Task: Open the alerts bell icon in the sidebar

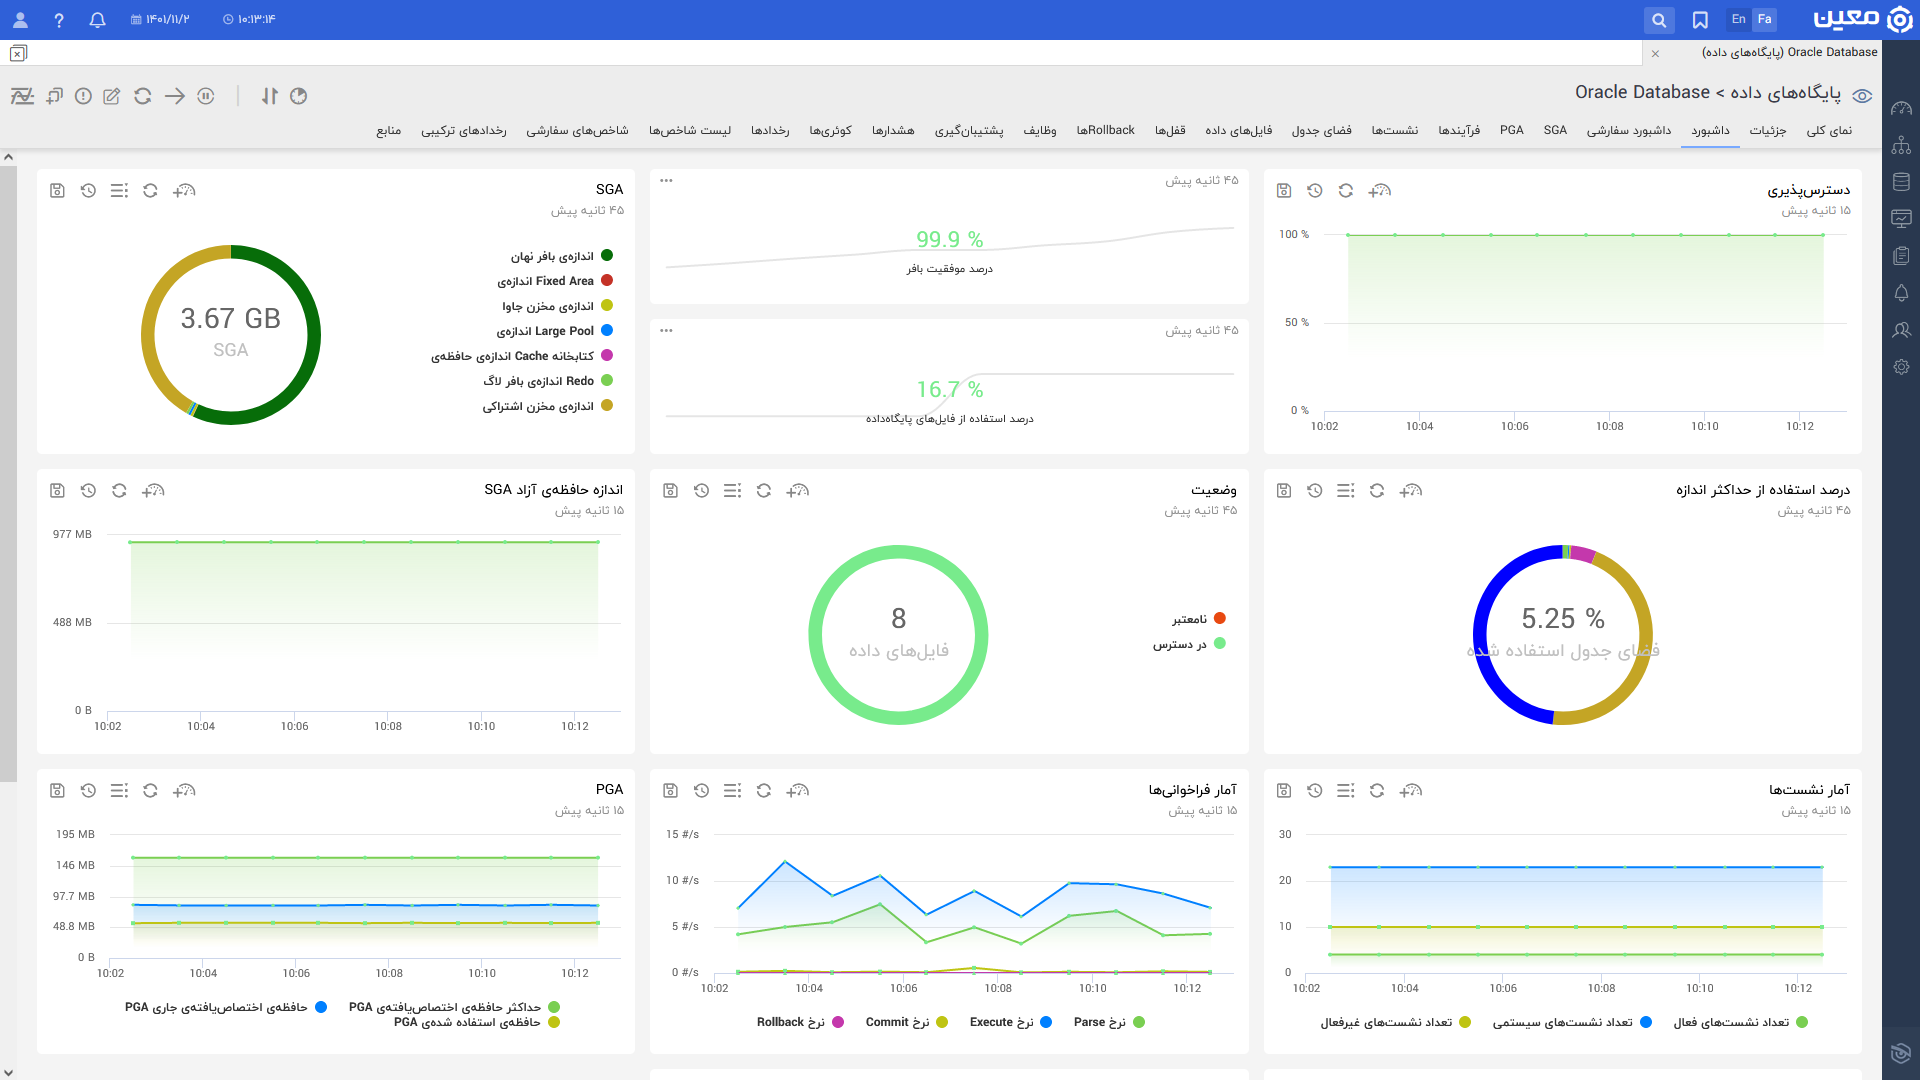Action: (1901, 293)
